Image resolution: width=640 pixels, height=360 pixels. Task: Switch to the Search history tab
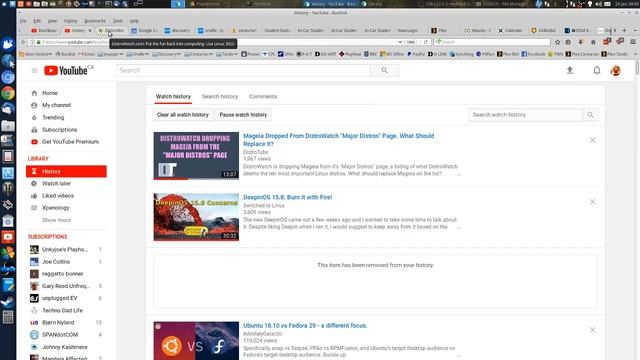220,97
